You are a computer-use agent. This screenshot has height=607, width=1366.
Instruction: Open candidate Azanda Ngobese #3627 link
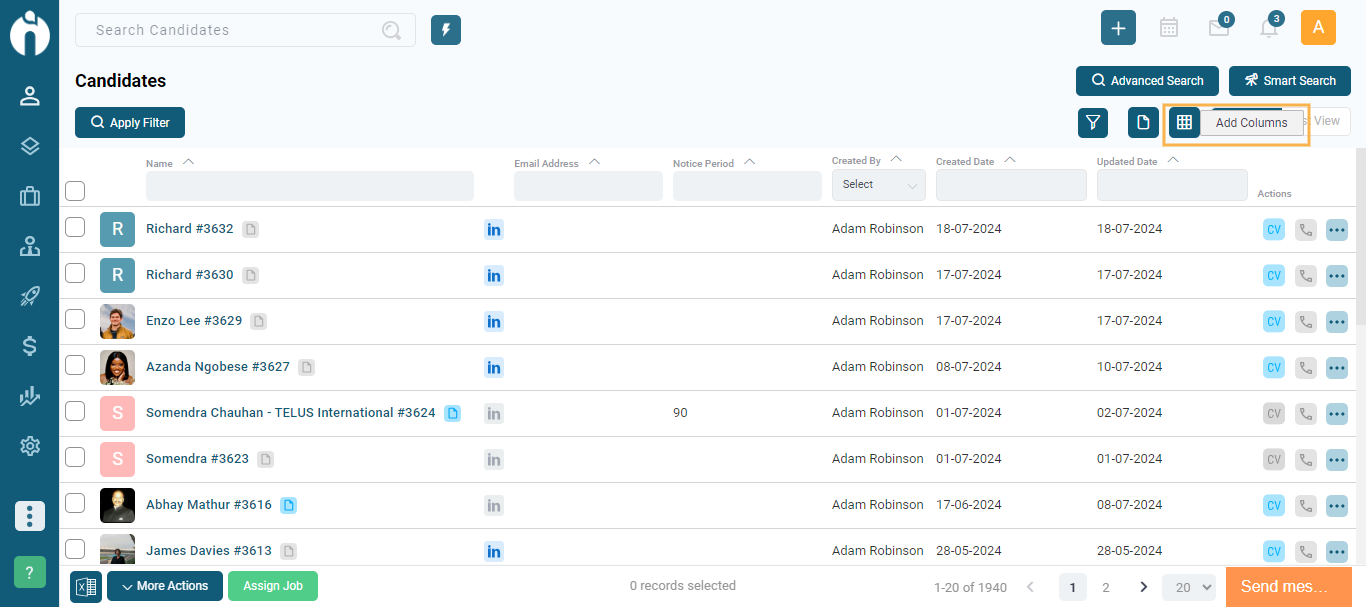tap(218, 367)
